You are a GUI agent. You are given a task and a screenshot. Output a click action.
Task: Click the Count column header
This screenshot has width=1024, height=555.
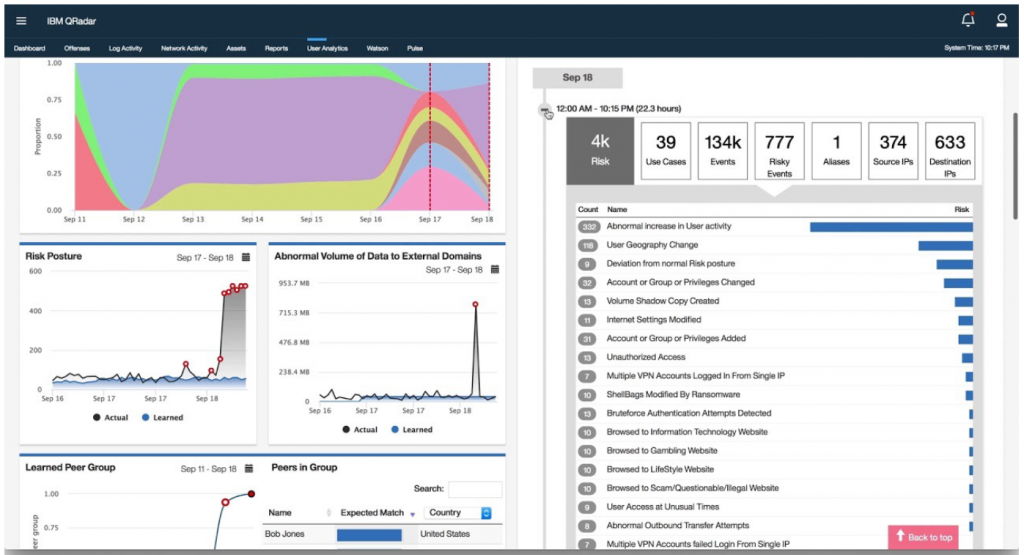point(588,210)
